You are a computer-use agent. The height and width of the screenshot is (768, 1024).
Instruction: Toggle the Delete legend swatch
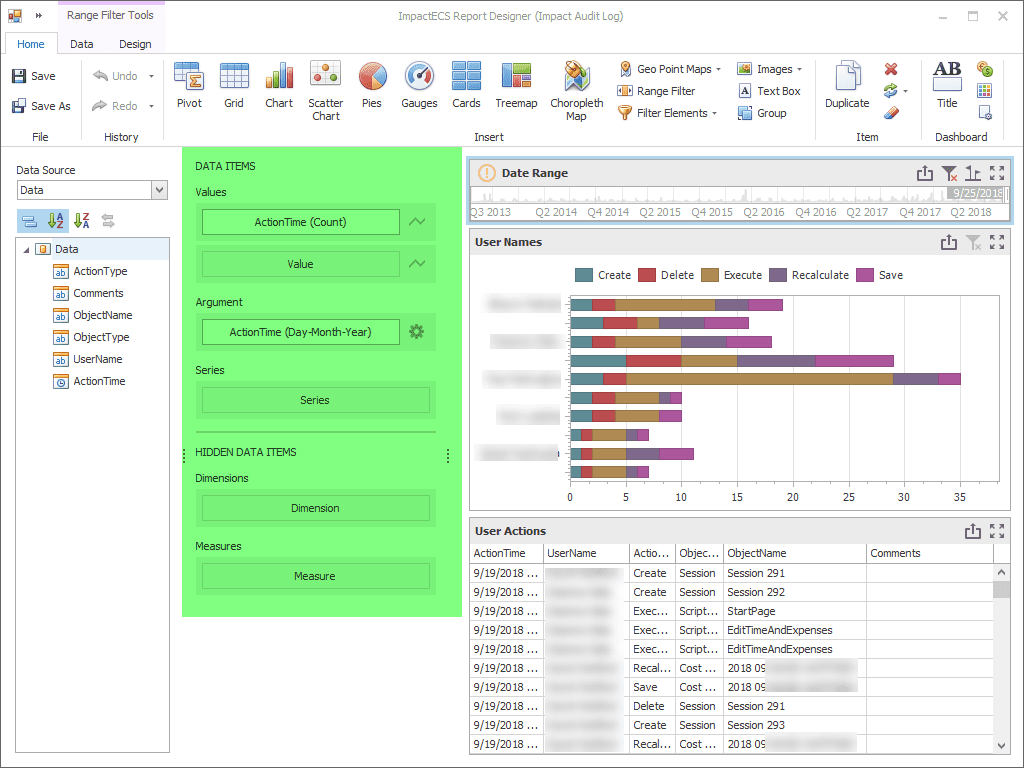point(647,275)
